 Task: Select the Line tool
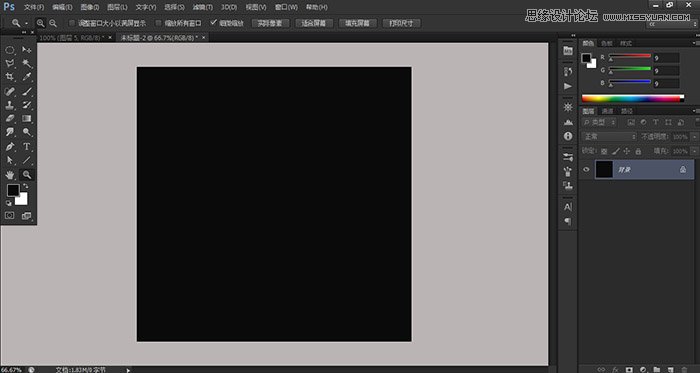(x=27, y=160)
